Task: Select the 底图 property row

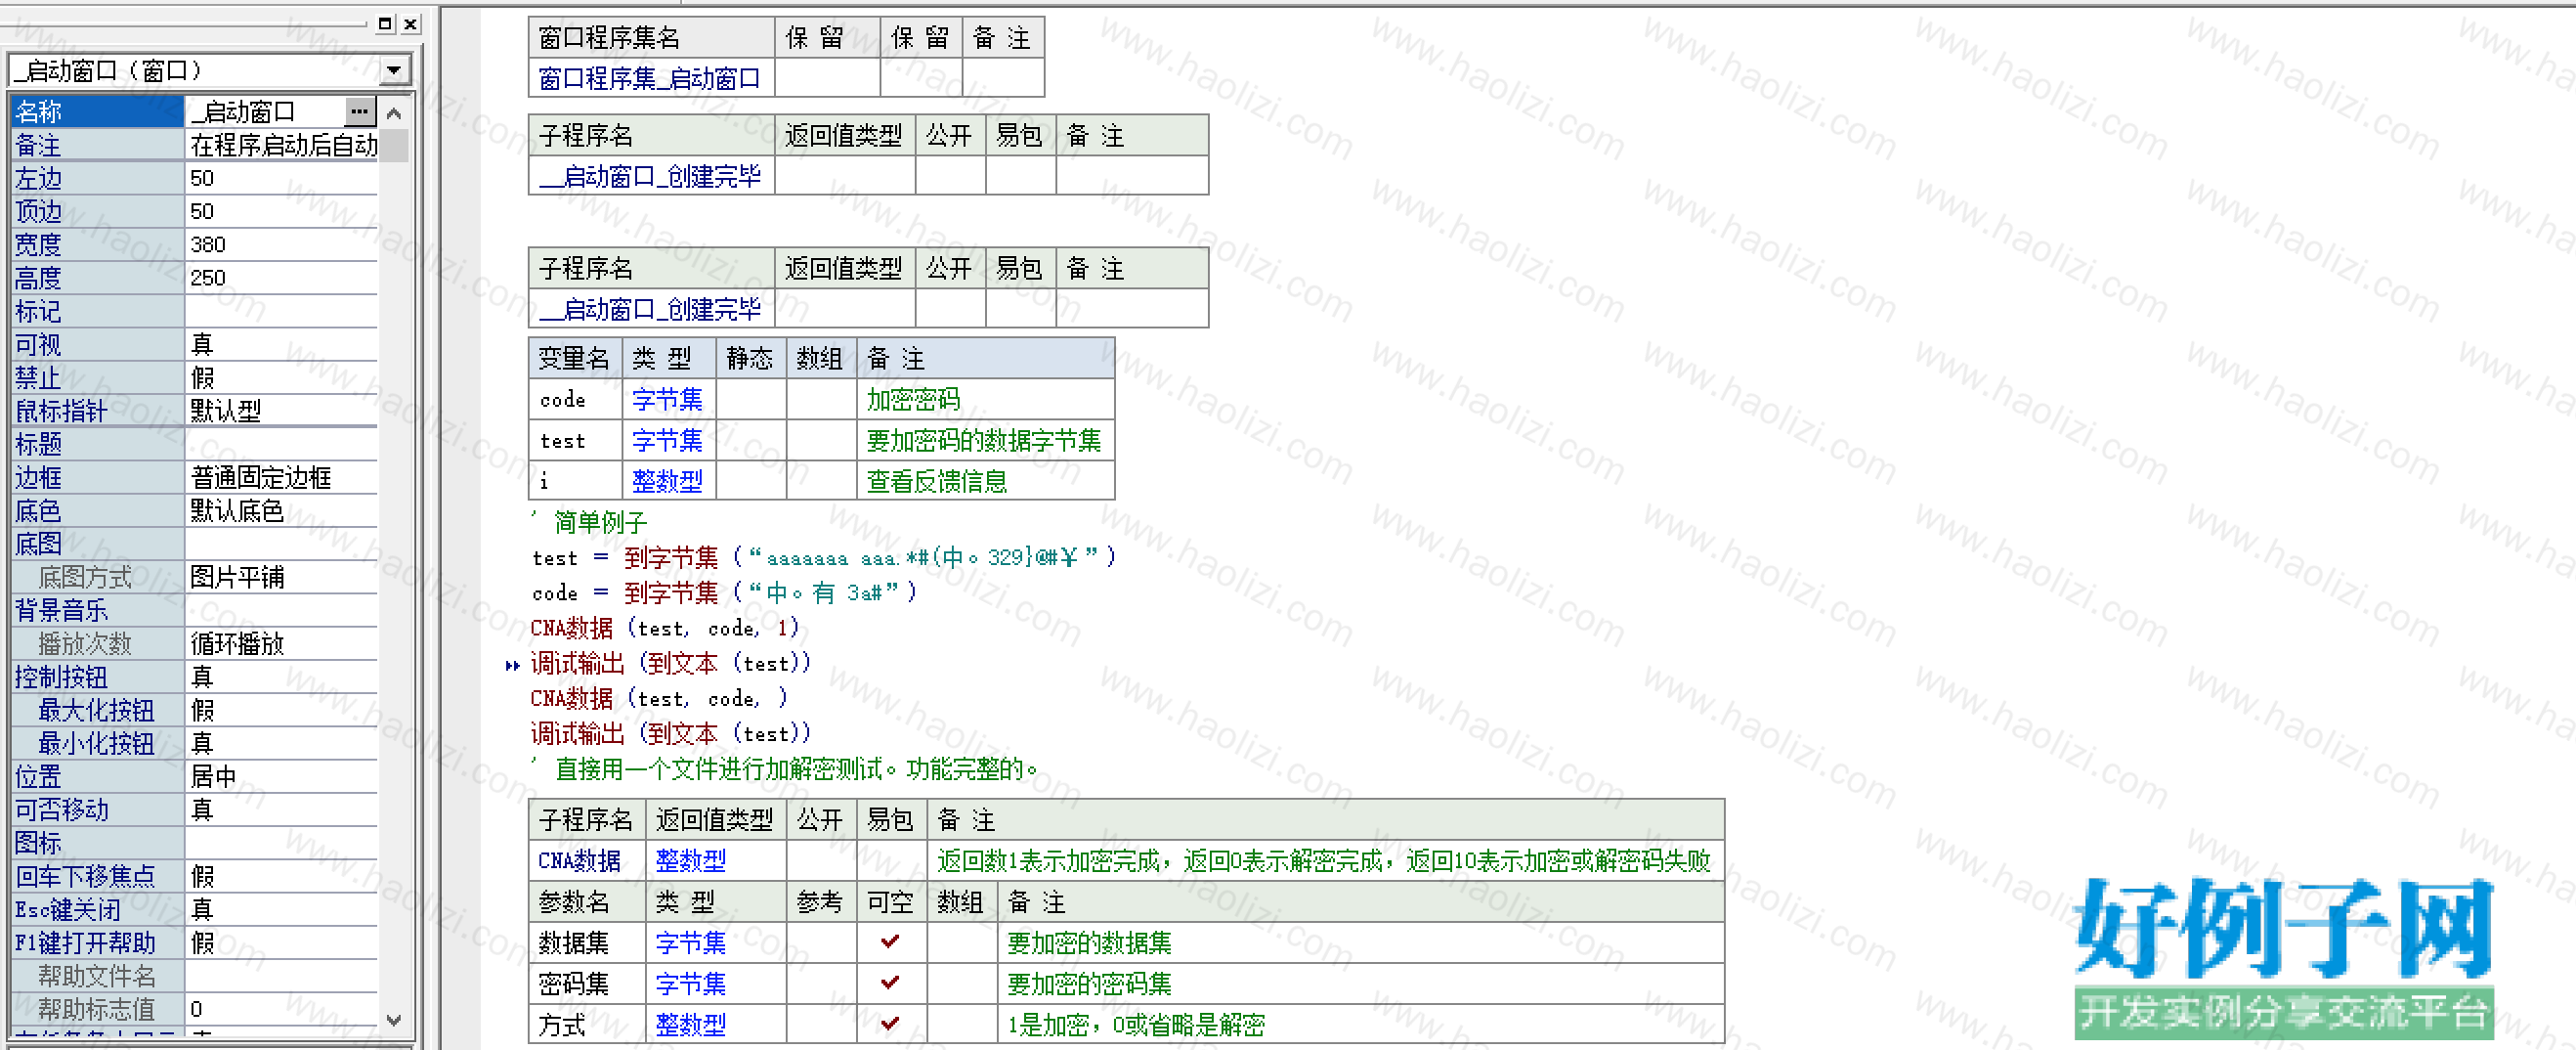Action: pos(195,543)
